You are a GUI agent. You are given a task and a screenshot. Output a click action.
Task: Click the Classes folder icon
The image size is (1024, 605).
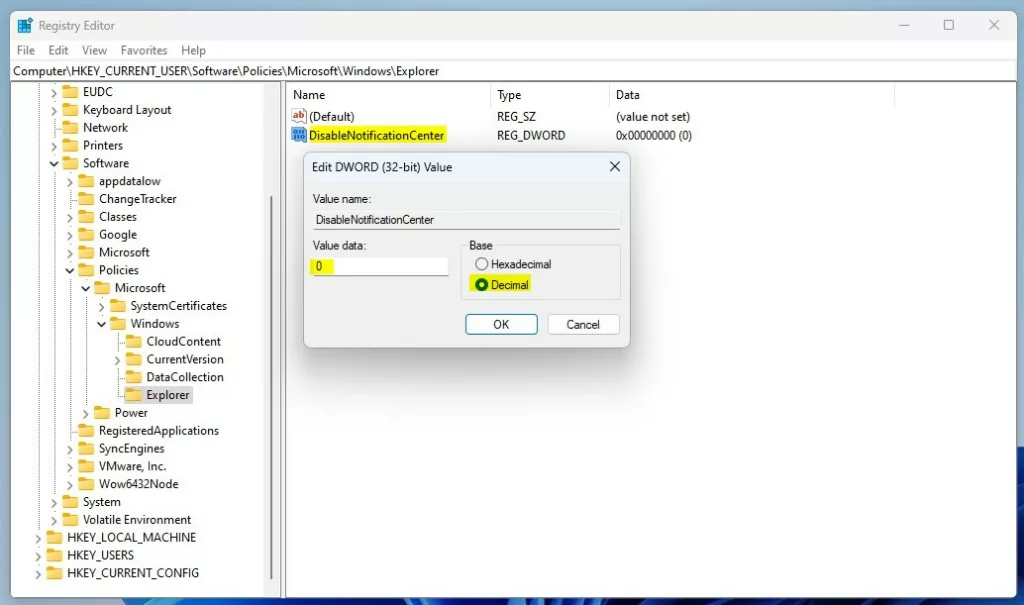(x=86, y=216)
